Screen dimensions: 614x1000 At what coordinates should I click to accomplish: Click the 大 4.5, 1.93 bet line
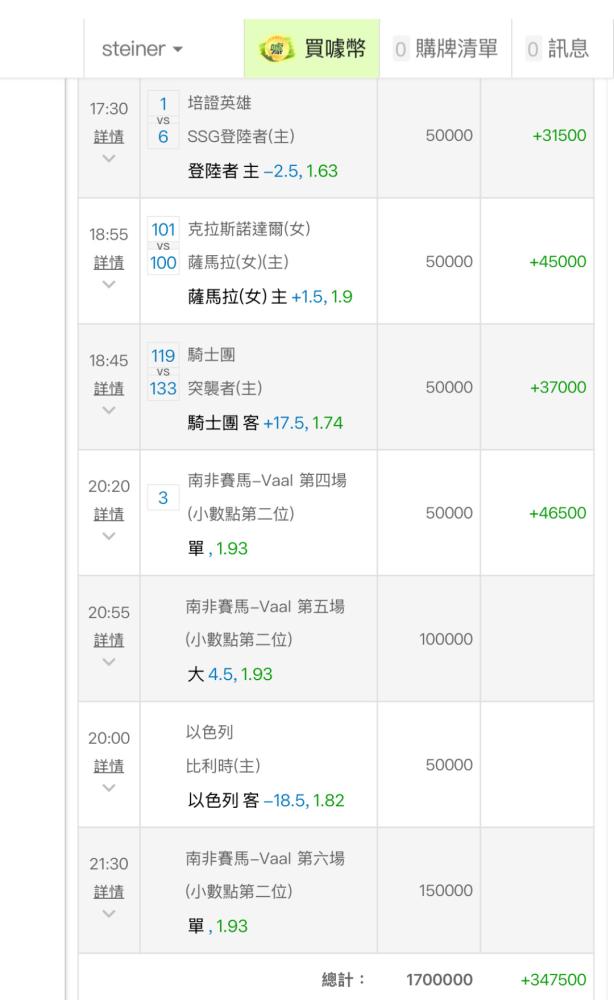pos(230,674)
